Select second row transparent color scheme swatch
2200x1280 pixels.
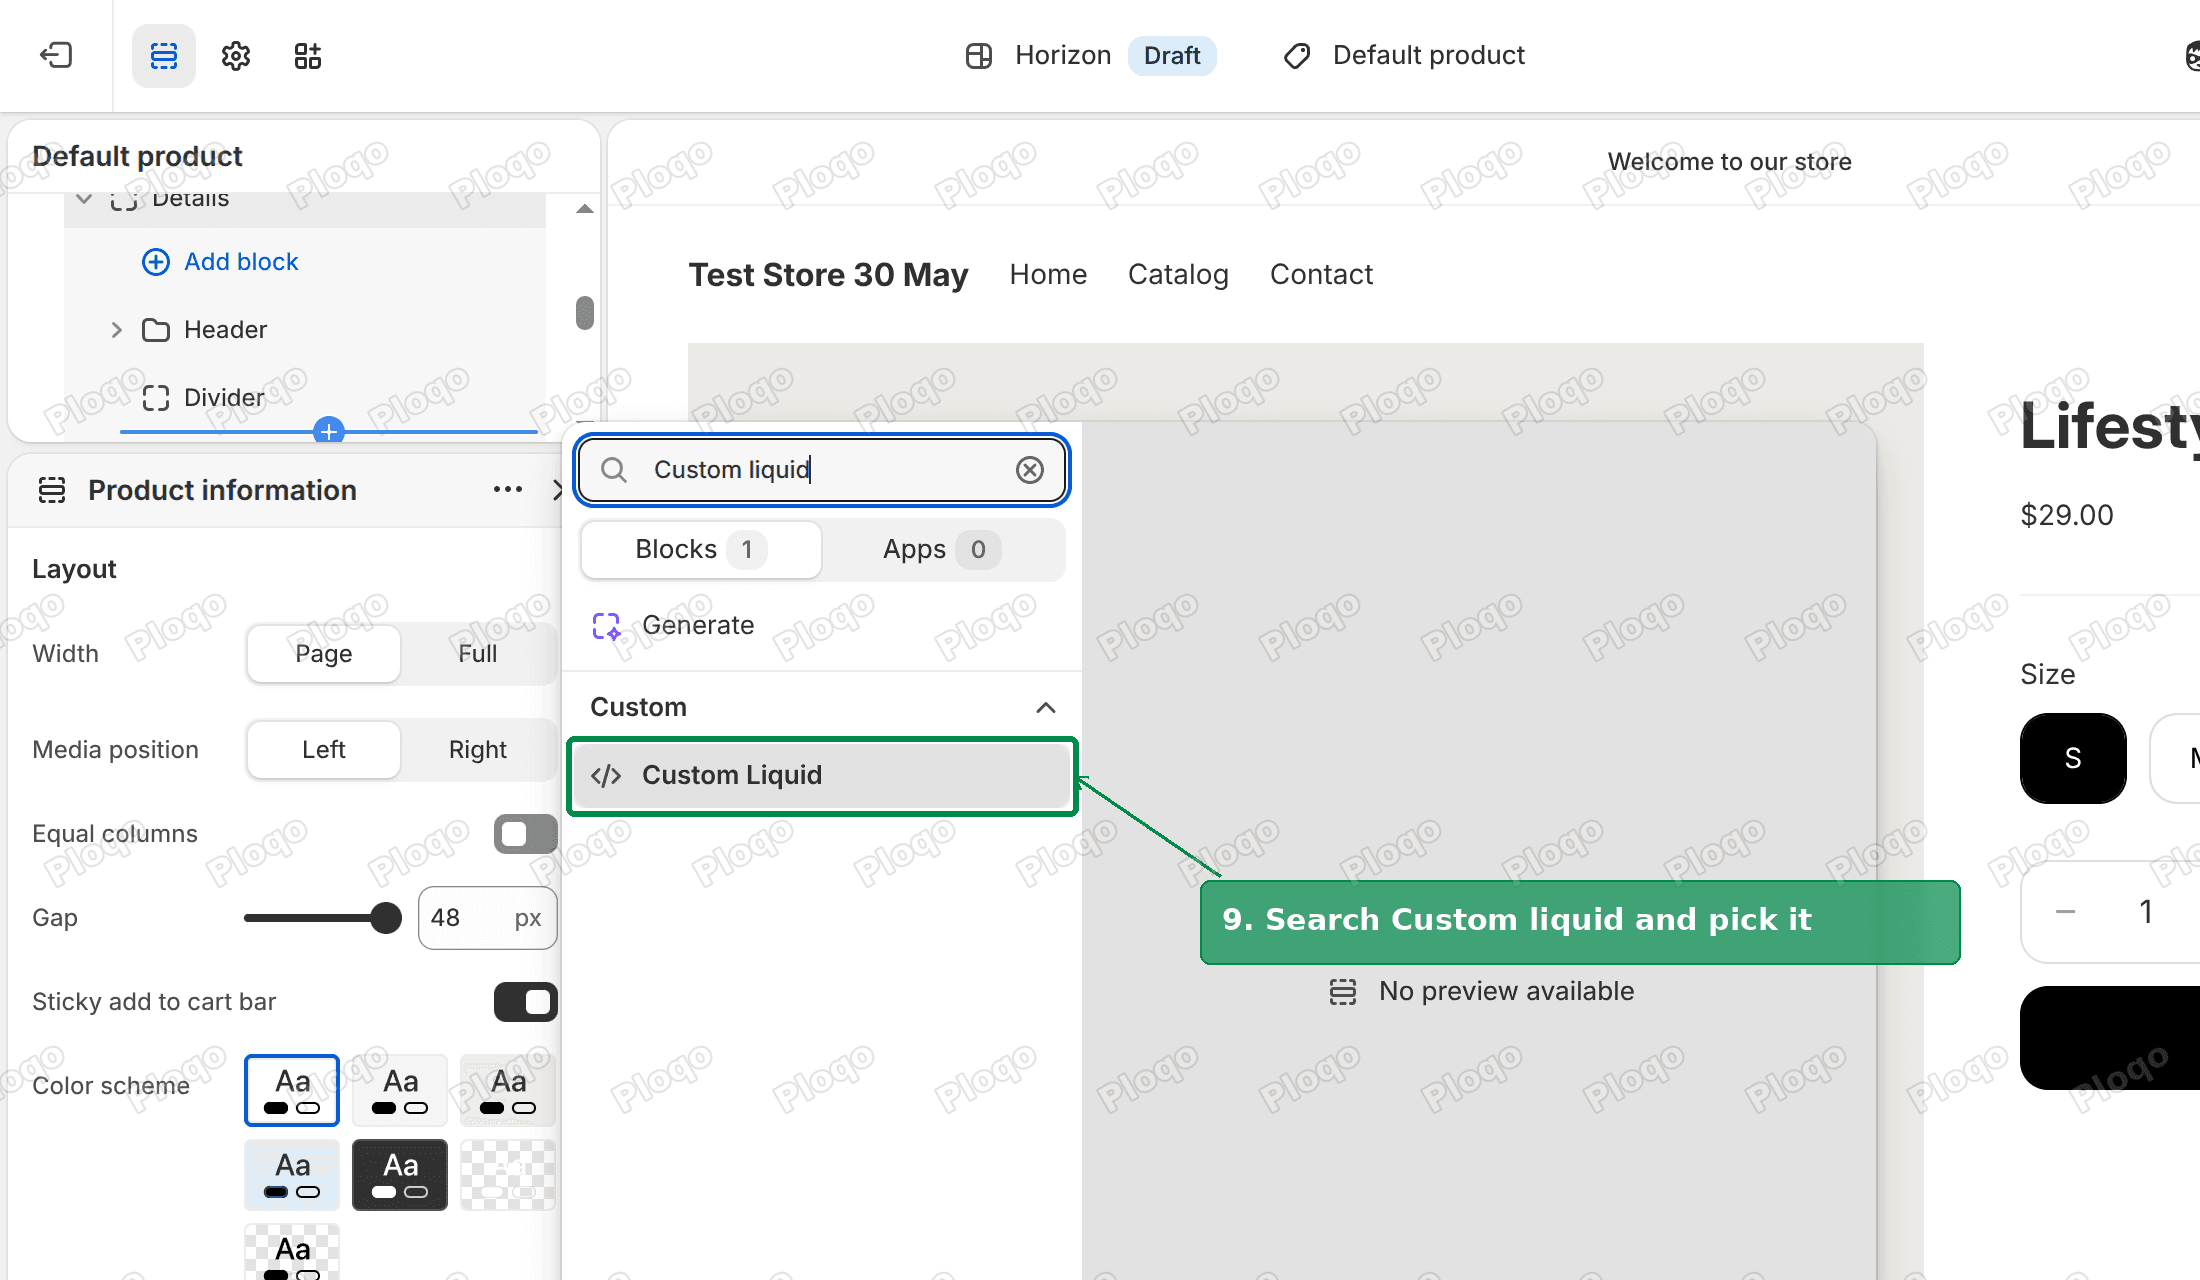coord(508,1175)
